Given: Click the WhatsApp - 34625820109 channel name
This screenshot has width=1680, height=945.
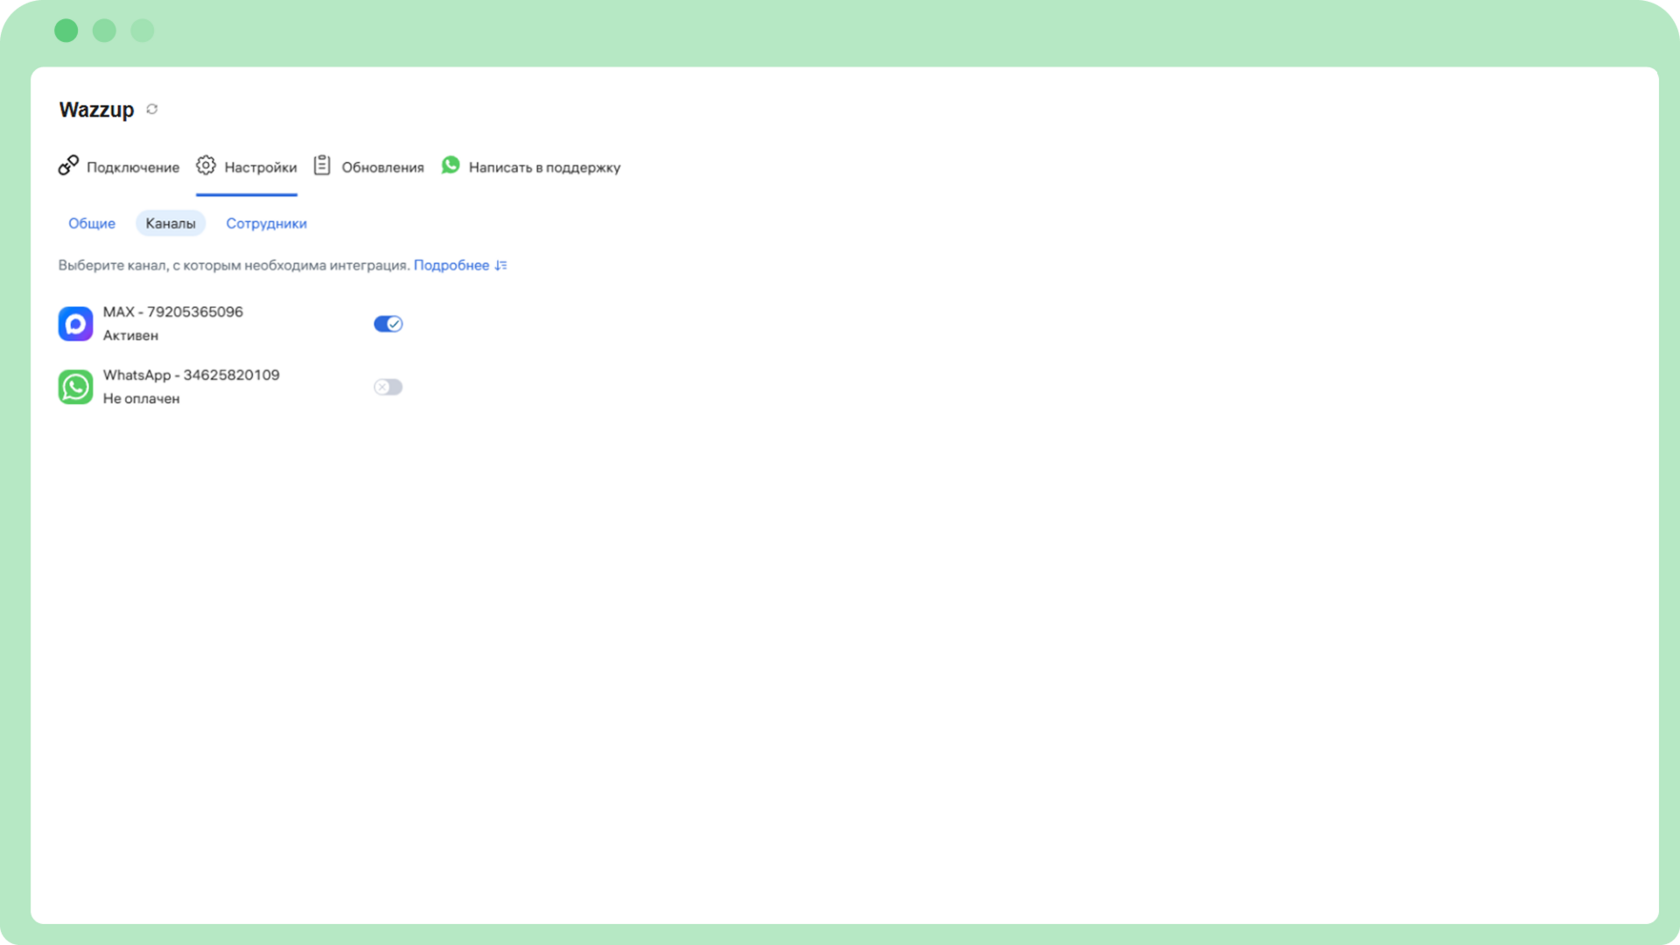Looking at the screenshot, I should coord(191,375).
